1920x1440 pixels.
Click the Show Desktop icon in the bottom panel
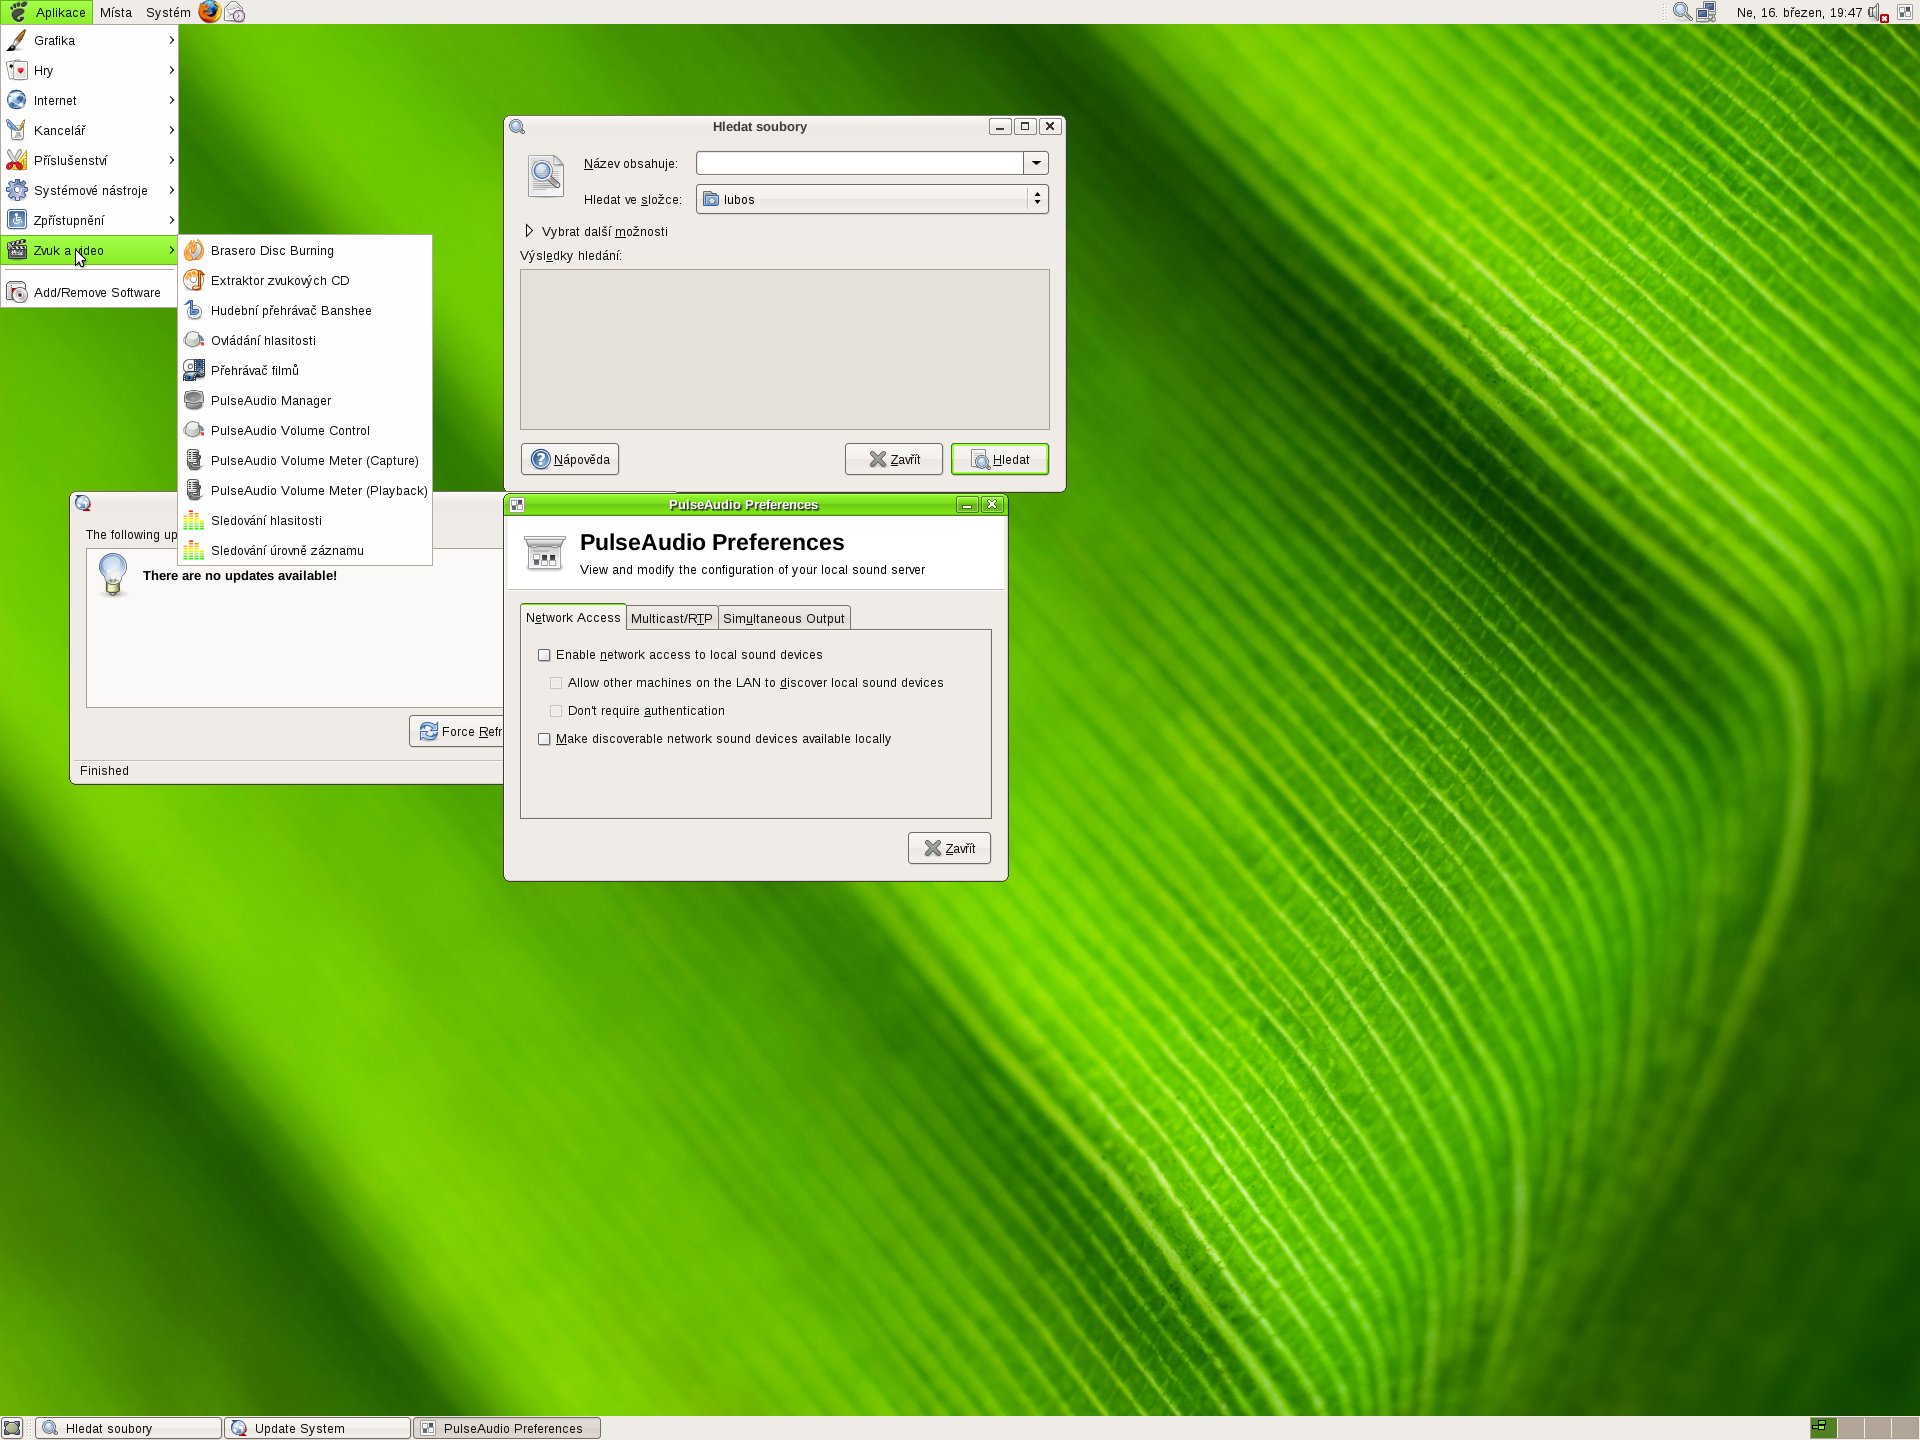[x=12, y=1428]
